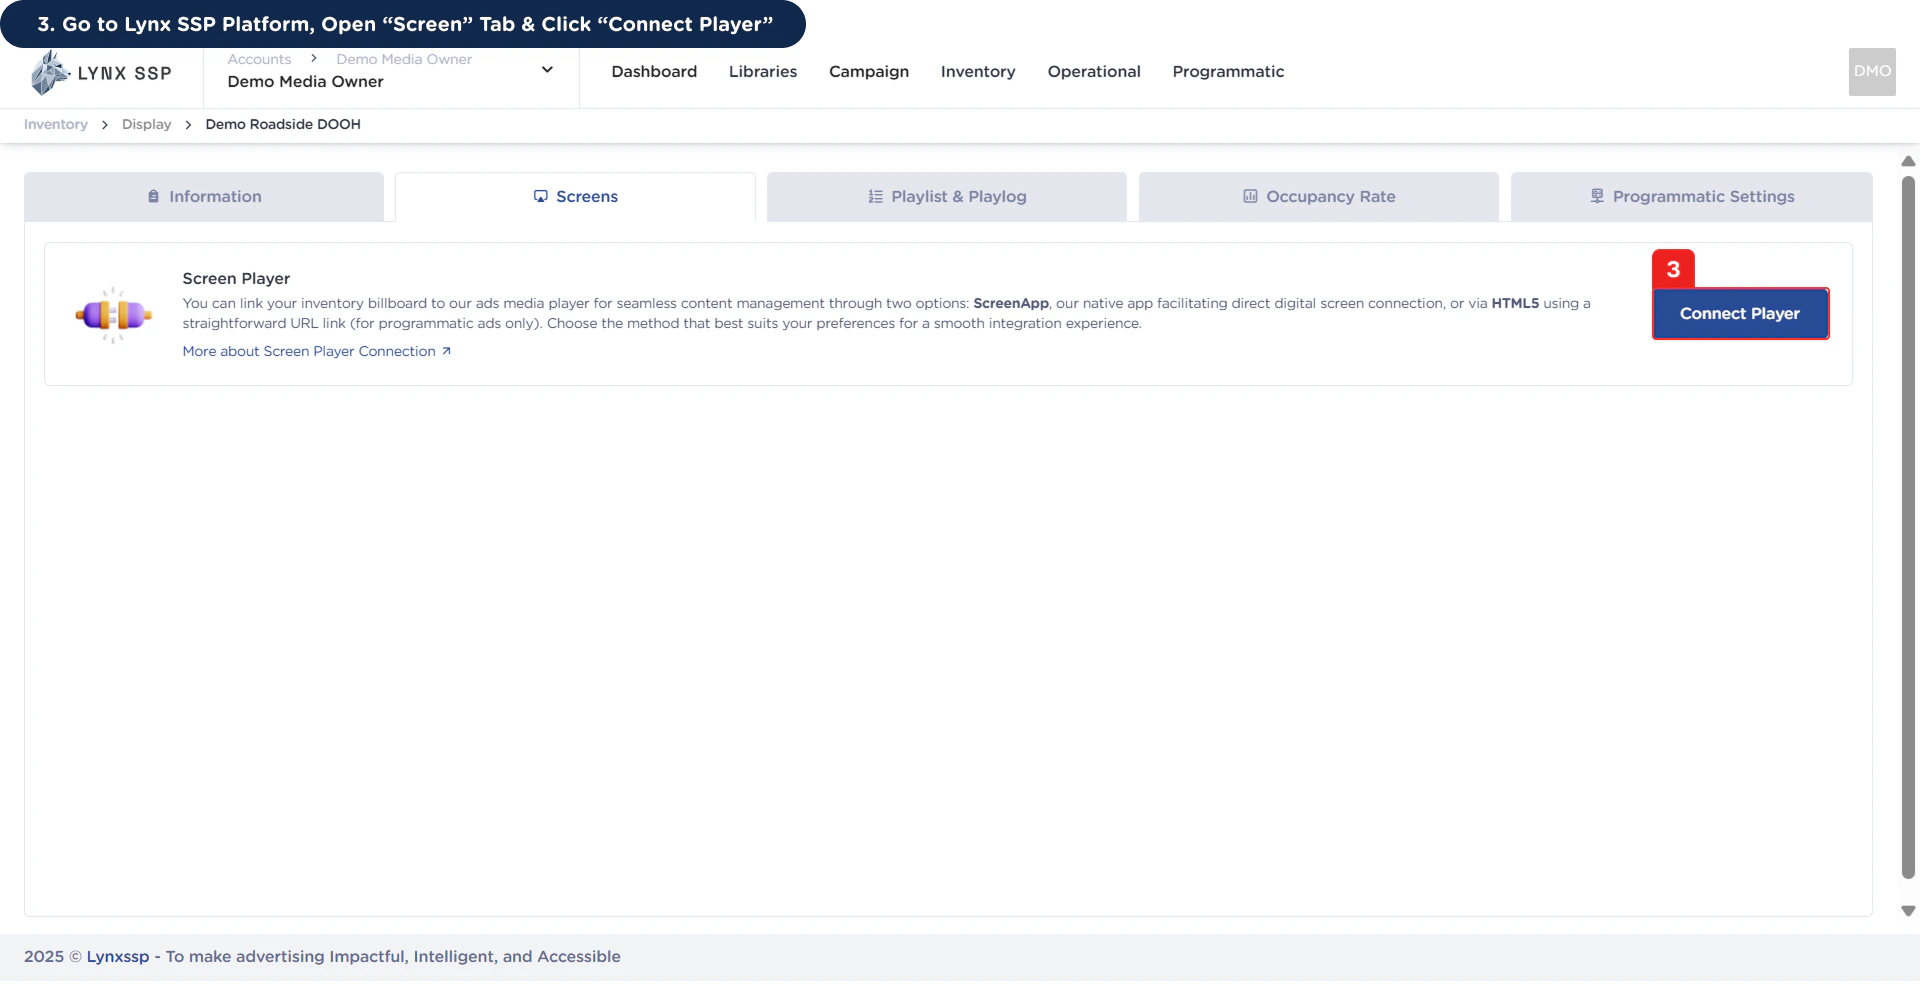Click the list icon on Playlist & Playlog tab
This screenshot has height=984, width=1920.
coord(873,196)
